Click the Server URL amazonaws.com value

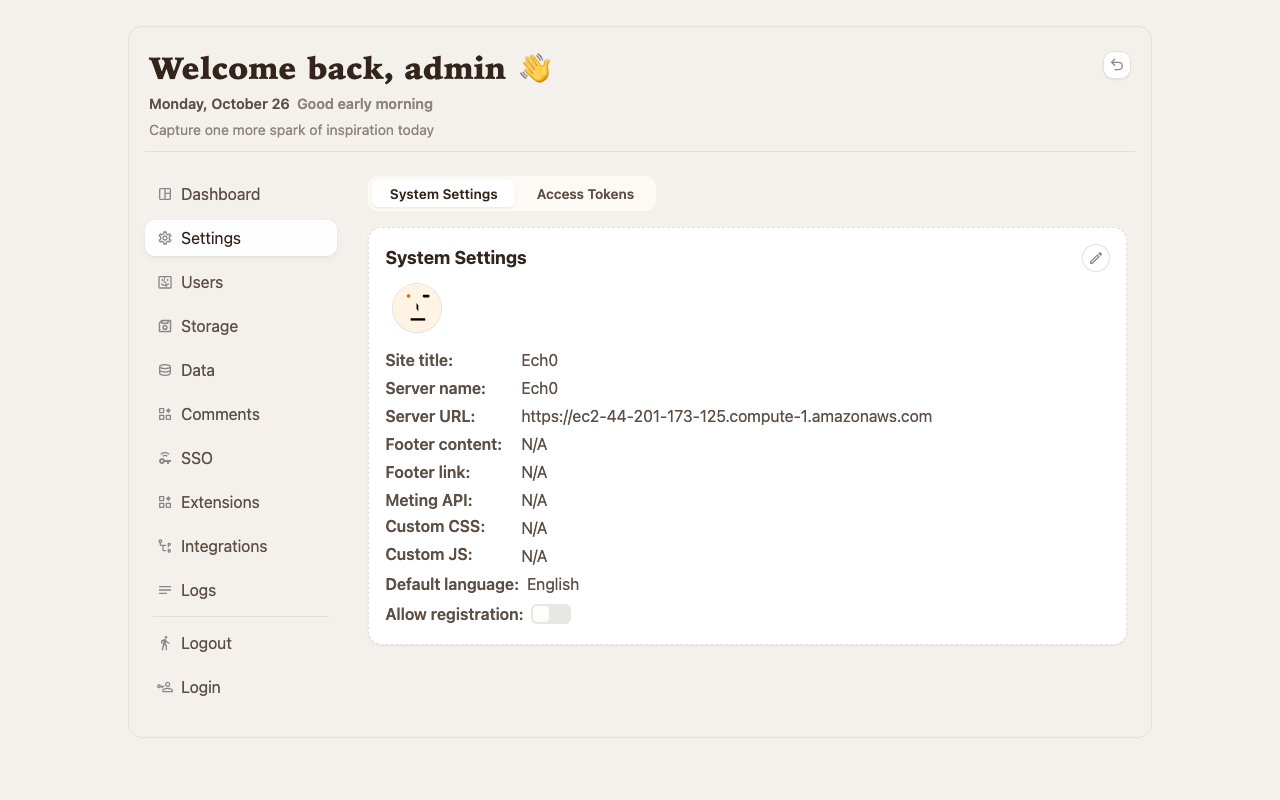pos(727,416)
